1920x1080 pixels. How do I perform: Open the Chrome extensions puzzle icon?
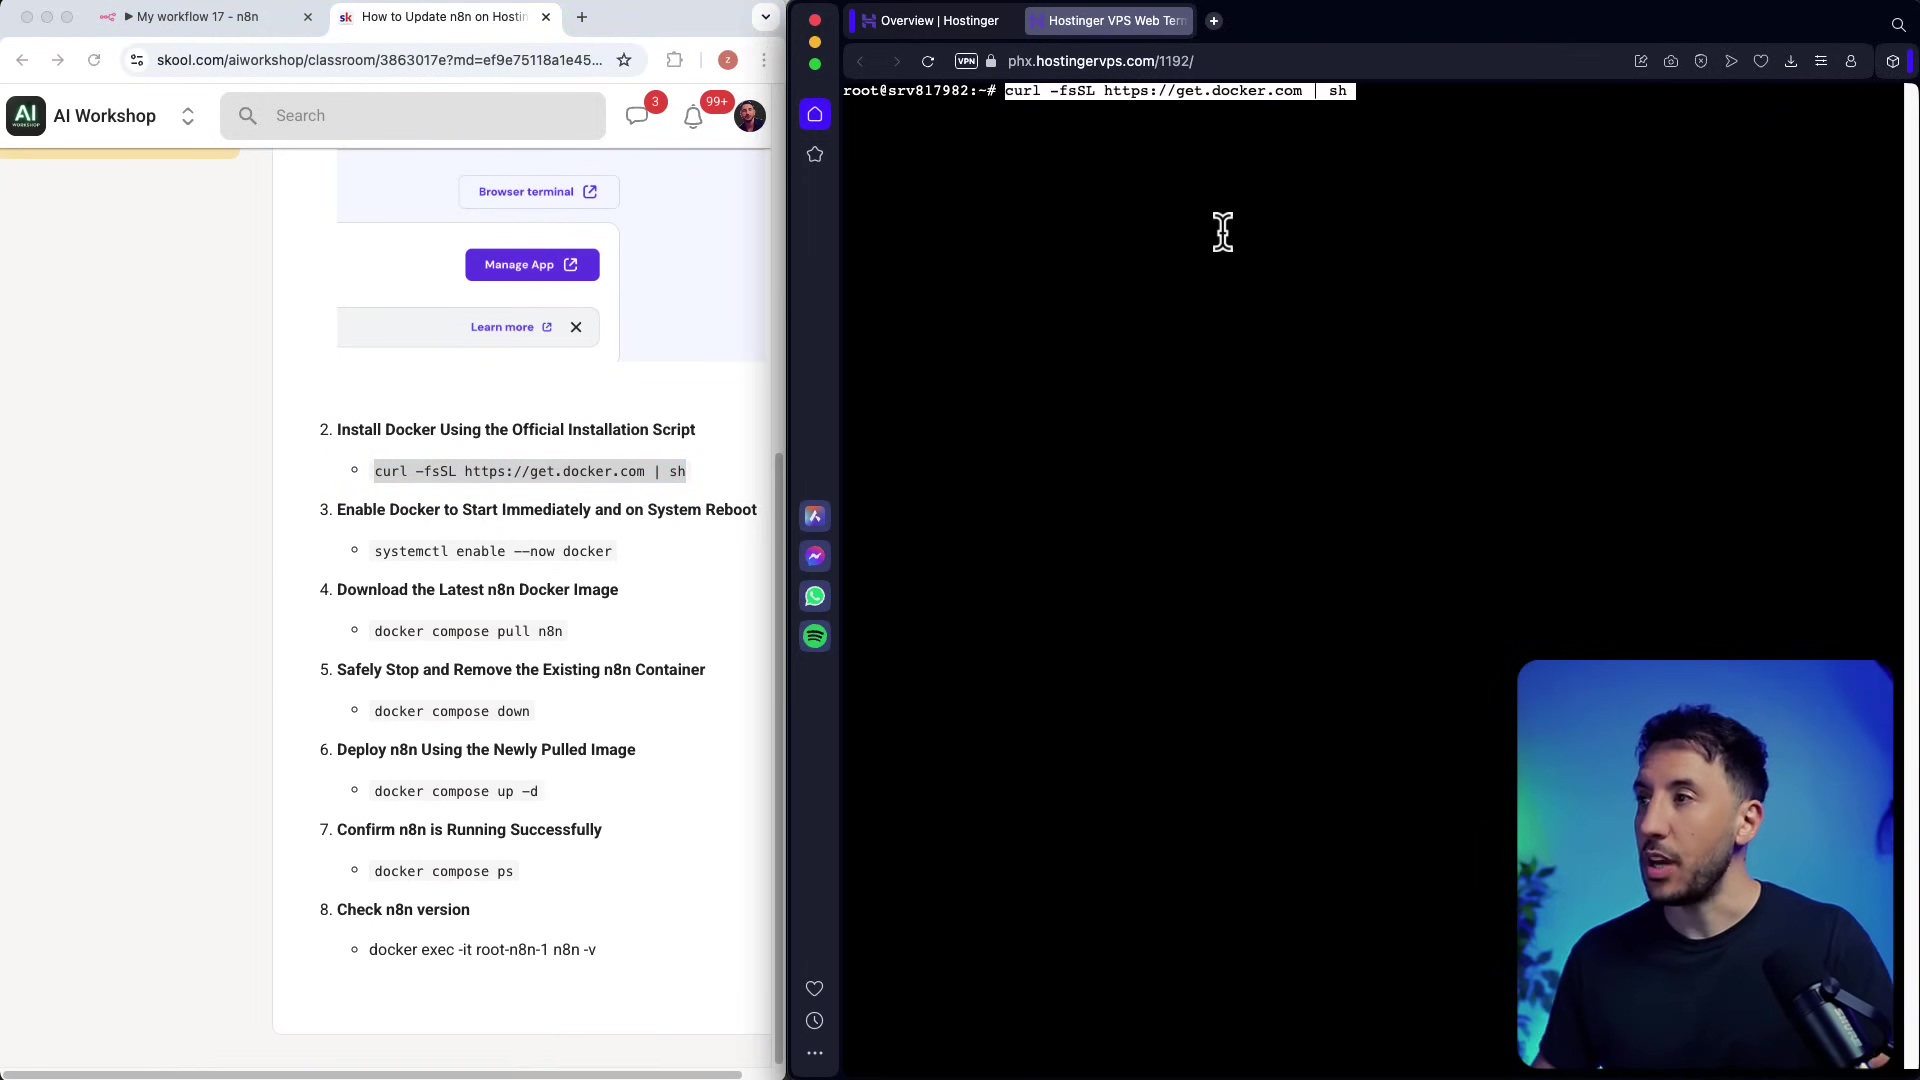(x=675, y=60)
